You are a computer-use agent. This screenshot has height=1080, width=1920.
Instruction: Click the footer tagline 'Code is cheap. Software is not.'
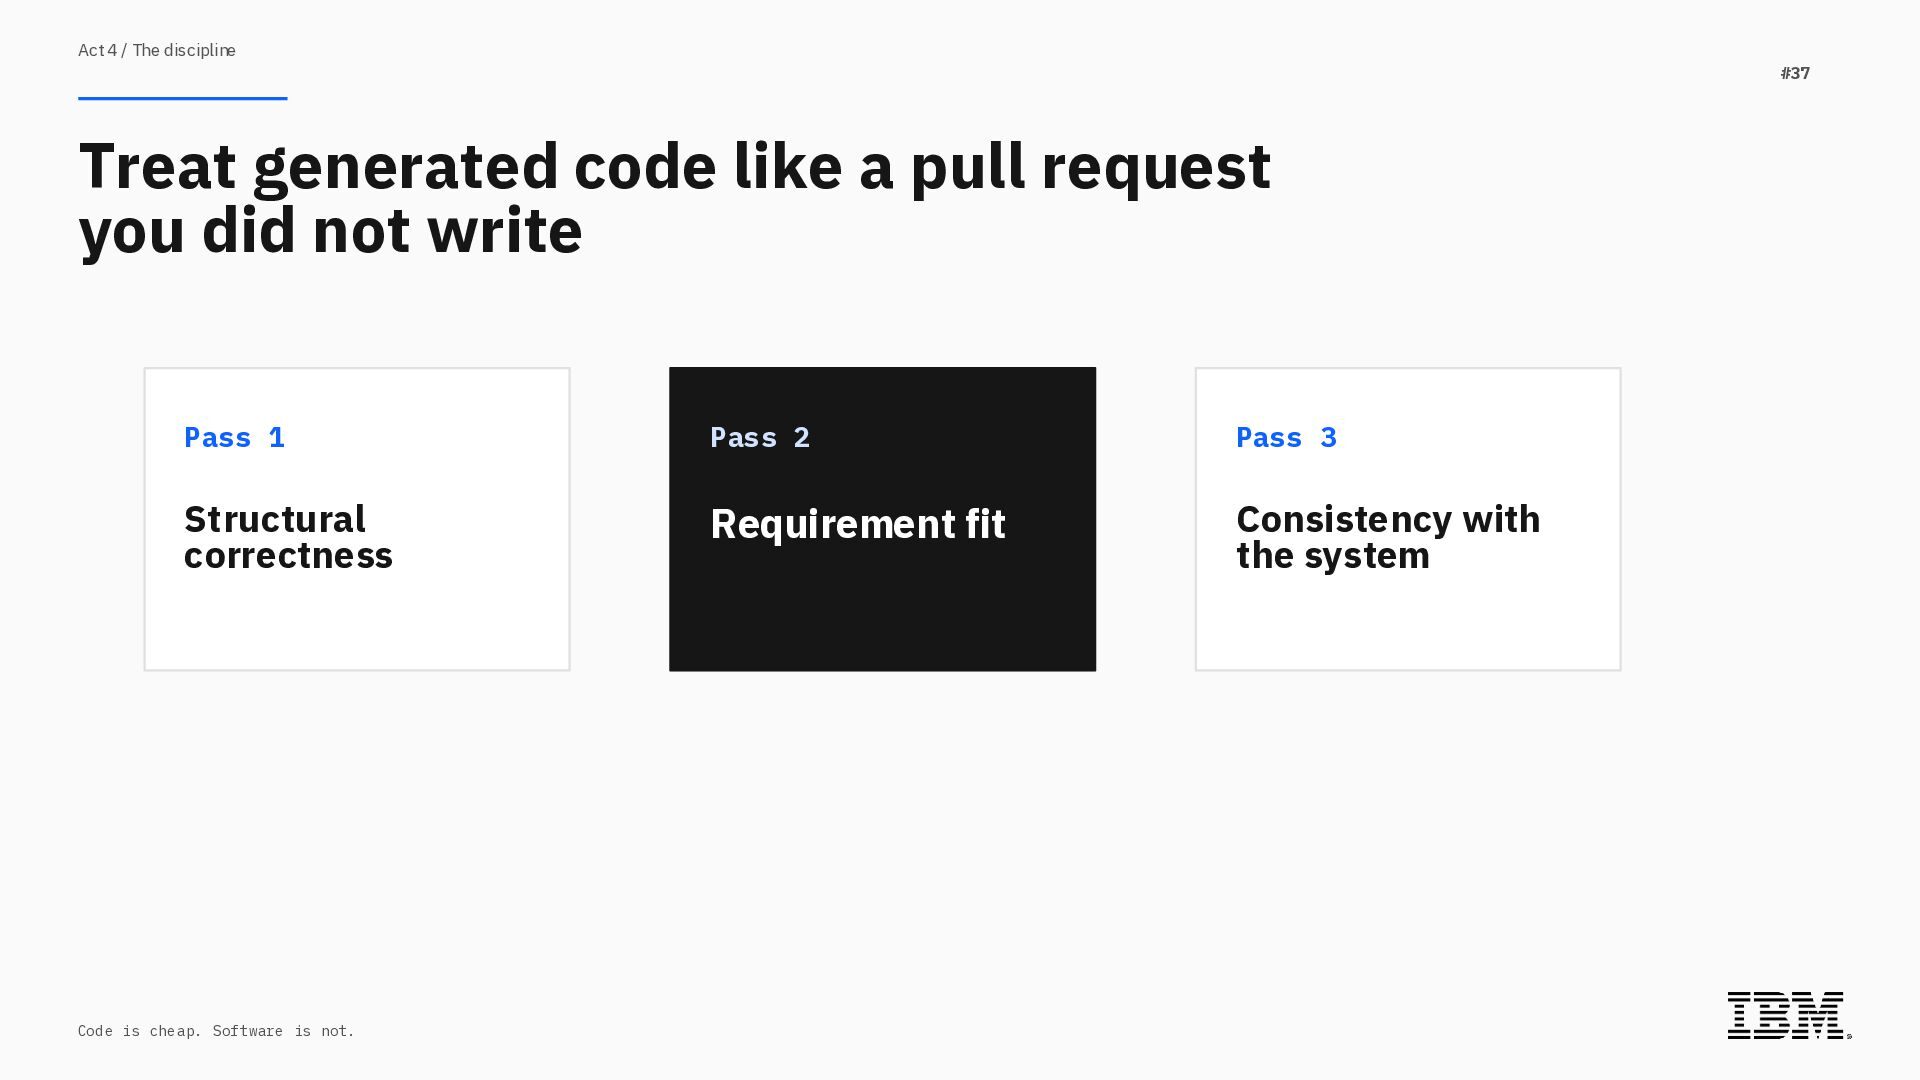(x=216, y=1031)
